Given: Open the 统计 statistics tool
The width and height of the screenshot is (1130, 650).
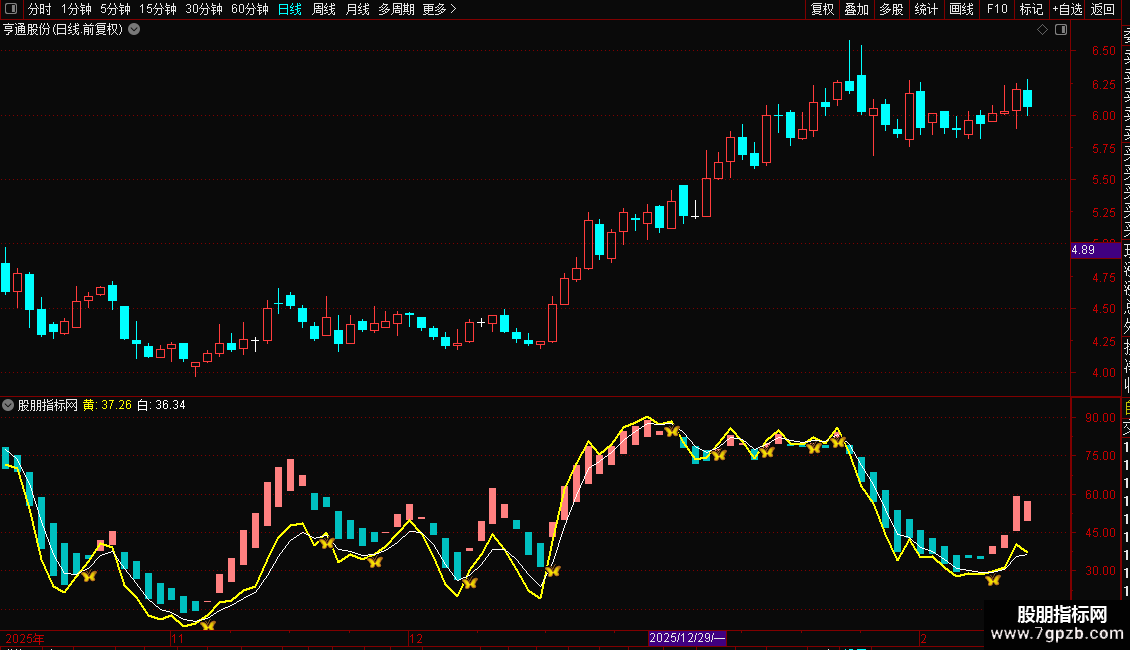Looking at the screenshot, I should 926,9.
